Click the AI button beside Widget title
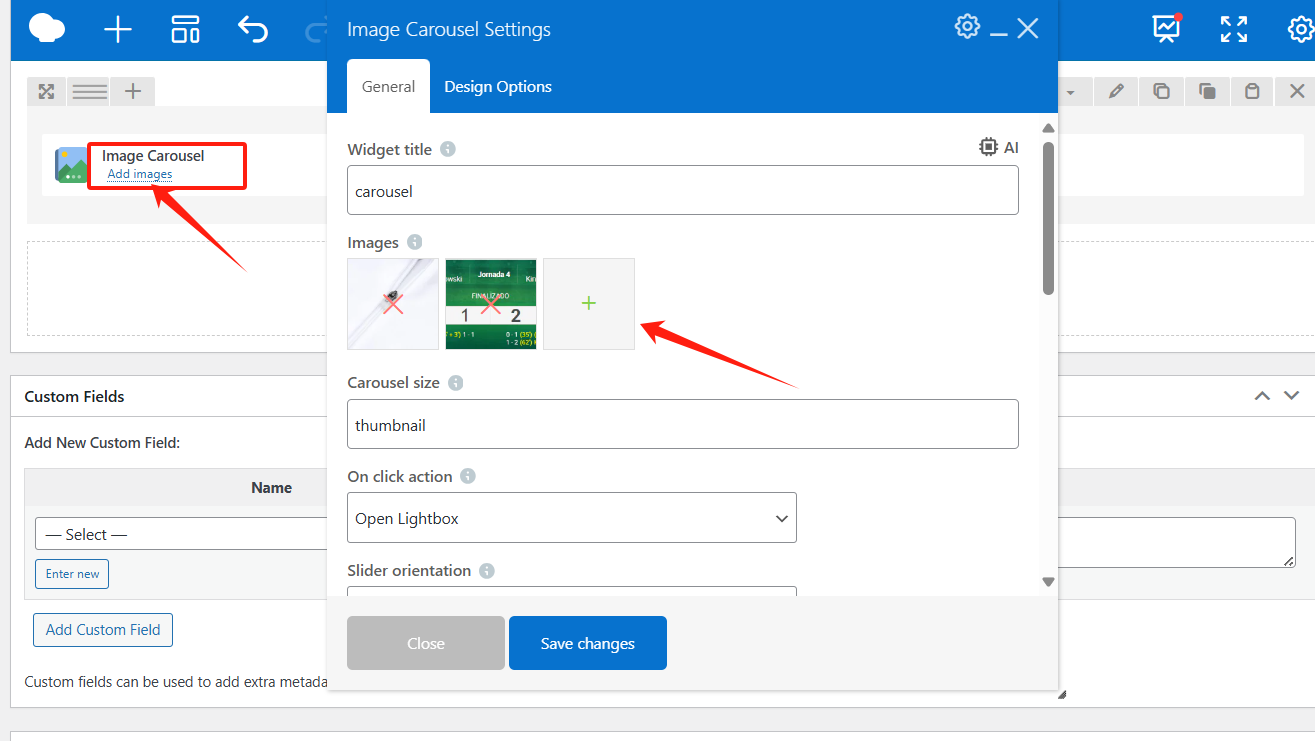 (x=998, y=148)
